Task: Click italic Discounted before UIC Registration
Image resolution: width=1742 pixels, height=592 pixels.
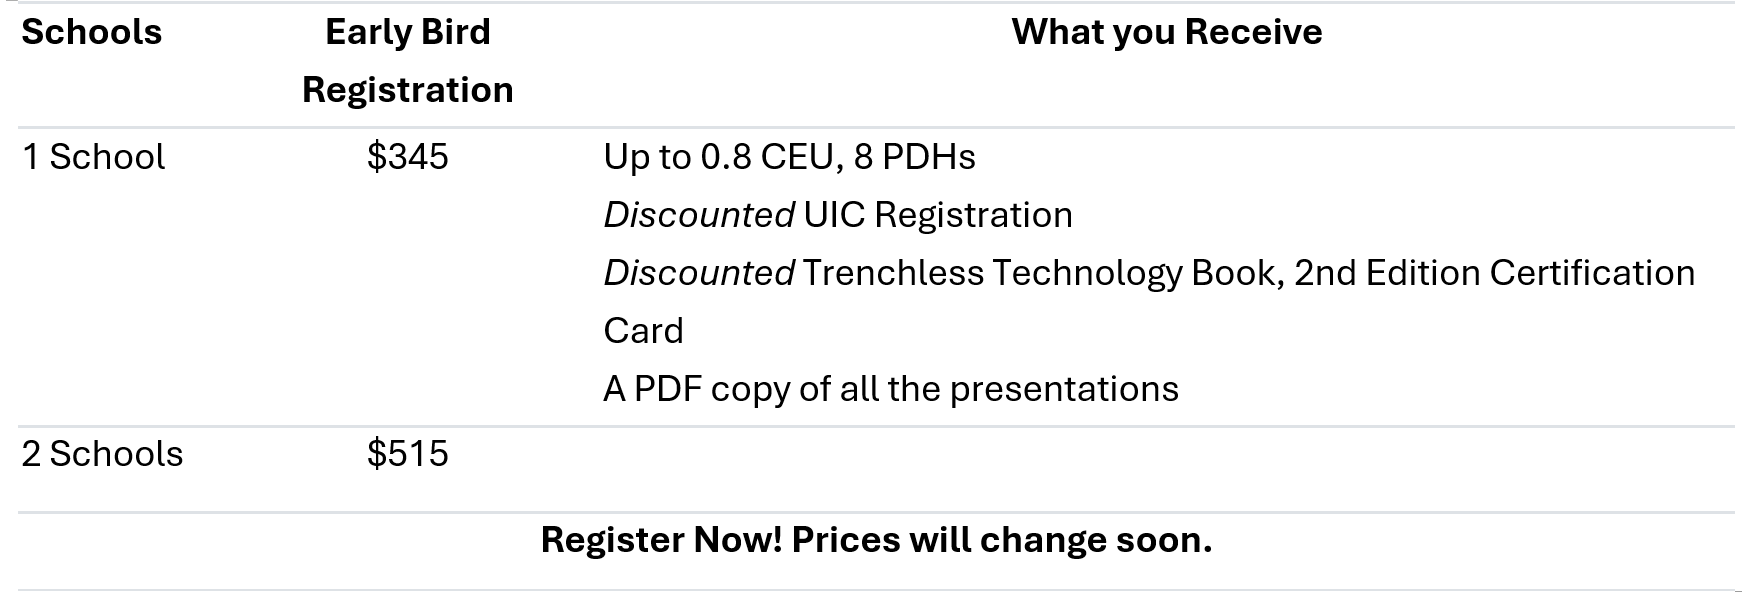Action: pyautogui.click(x=699, y=215)
